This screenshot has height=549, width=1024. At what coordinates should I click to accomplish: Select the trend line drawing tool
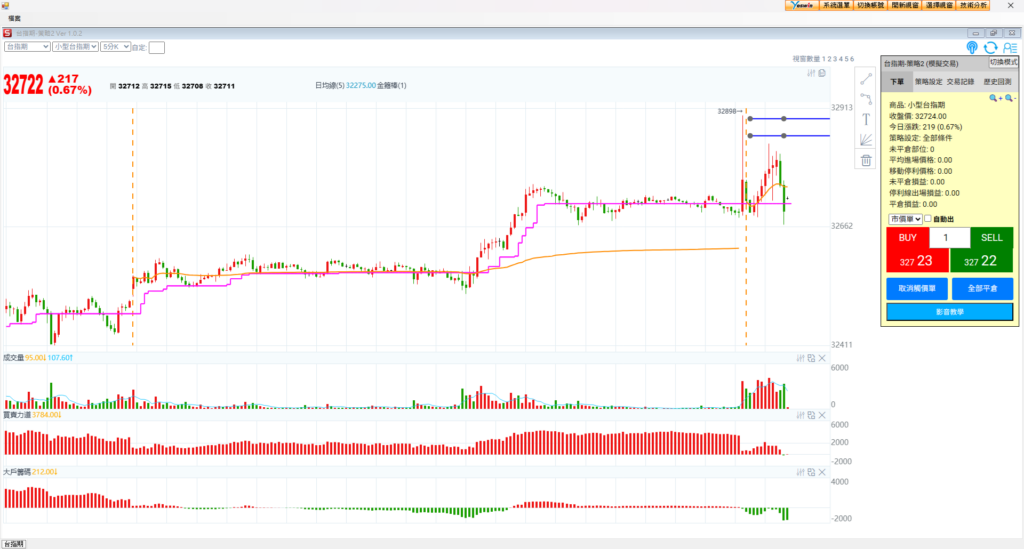(x=866, y=78)
